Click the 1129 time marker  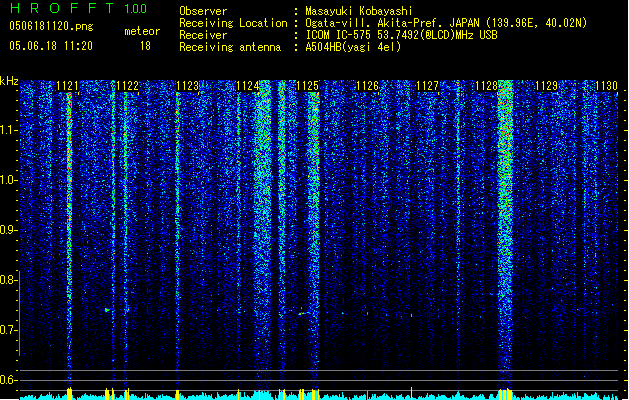click(547, 86)
